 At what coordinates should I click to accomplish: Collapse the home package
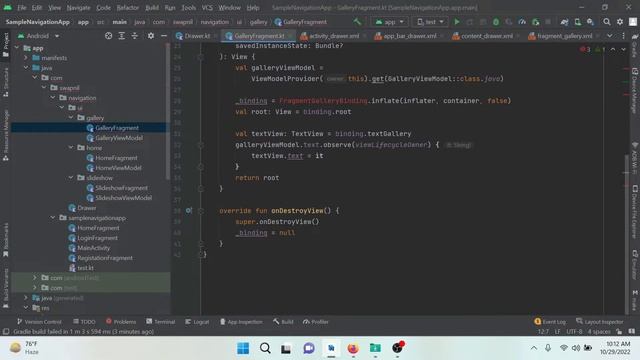click(71, 148)
